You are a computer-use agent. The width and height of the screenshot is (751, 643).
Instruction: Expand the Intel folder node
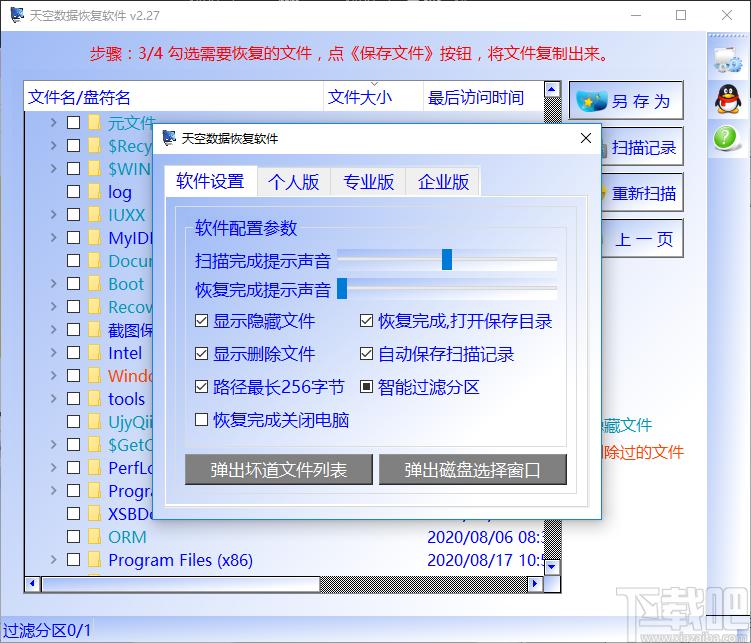[53, 352]
